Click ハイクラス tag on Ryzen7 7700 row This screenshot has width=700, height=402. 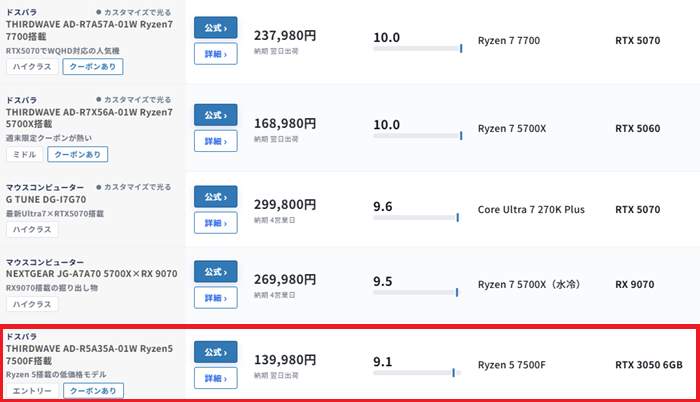click(32, 67)
